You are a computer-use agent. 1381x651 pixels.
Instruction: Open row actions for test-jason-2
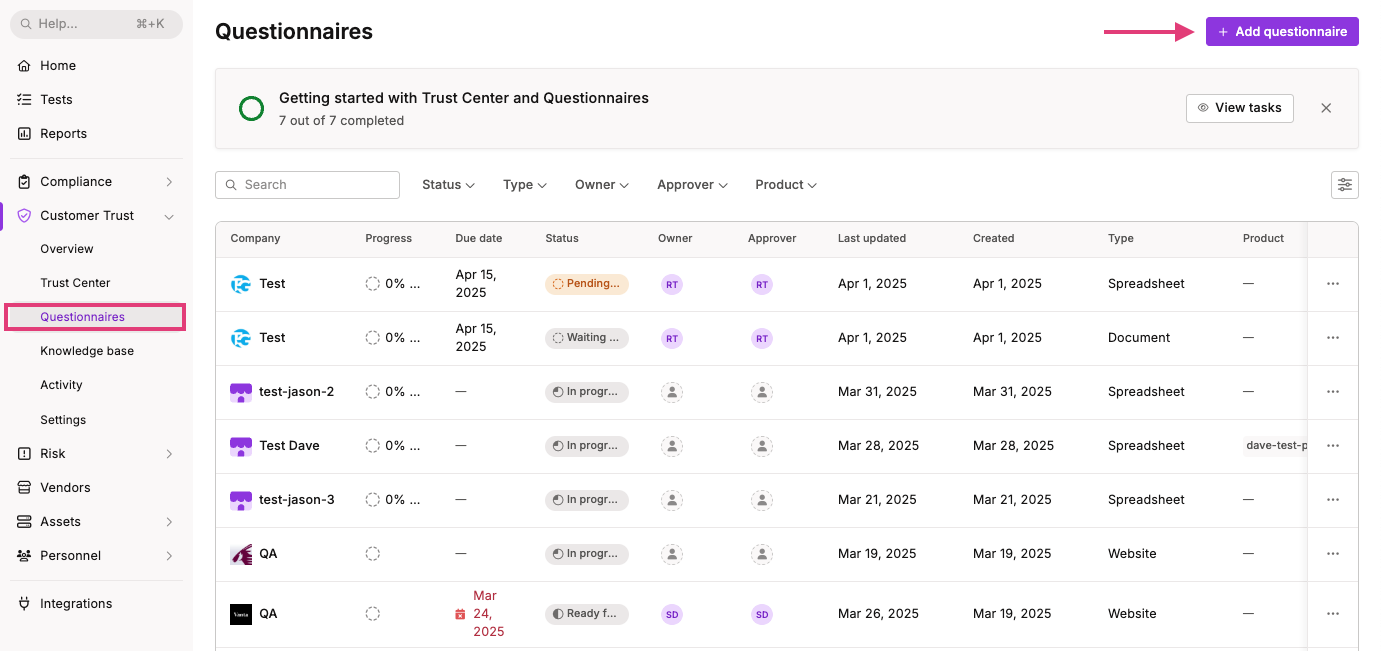tap(1333, 392)
